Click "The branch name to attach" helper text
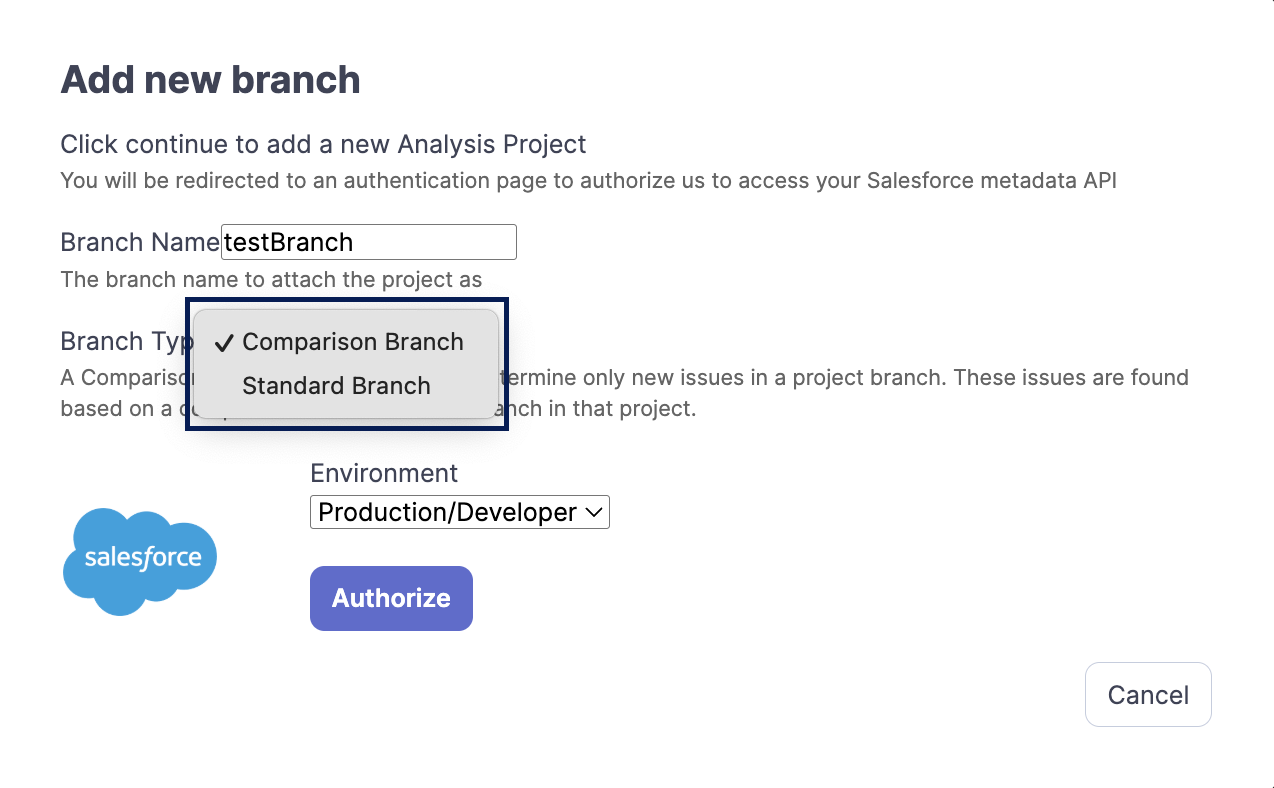This screenshot has height=788, width=1274. click(x=271, y=279)
